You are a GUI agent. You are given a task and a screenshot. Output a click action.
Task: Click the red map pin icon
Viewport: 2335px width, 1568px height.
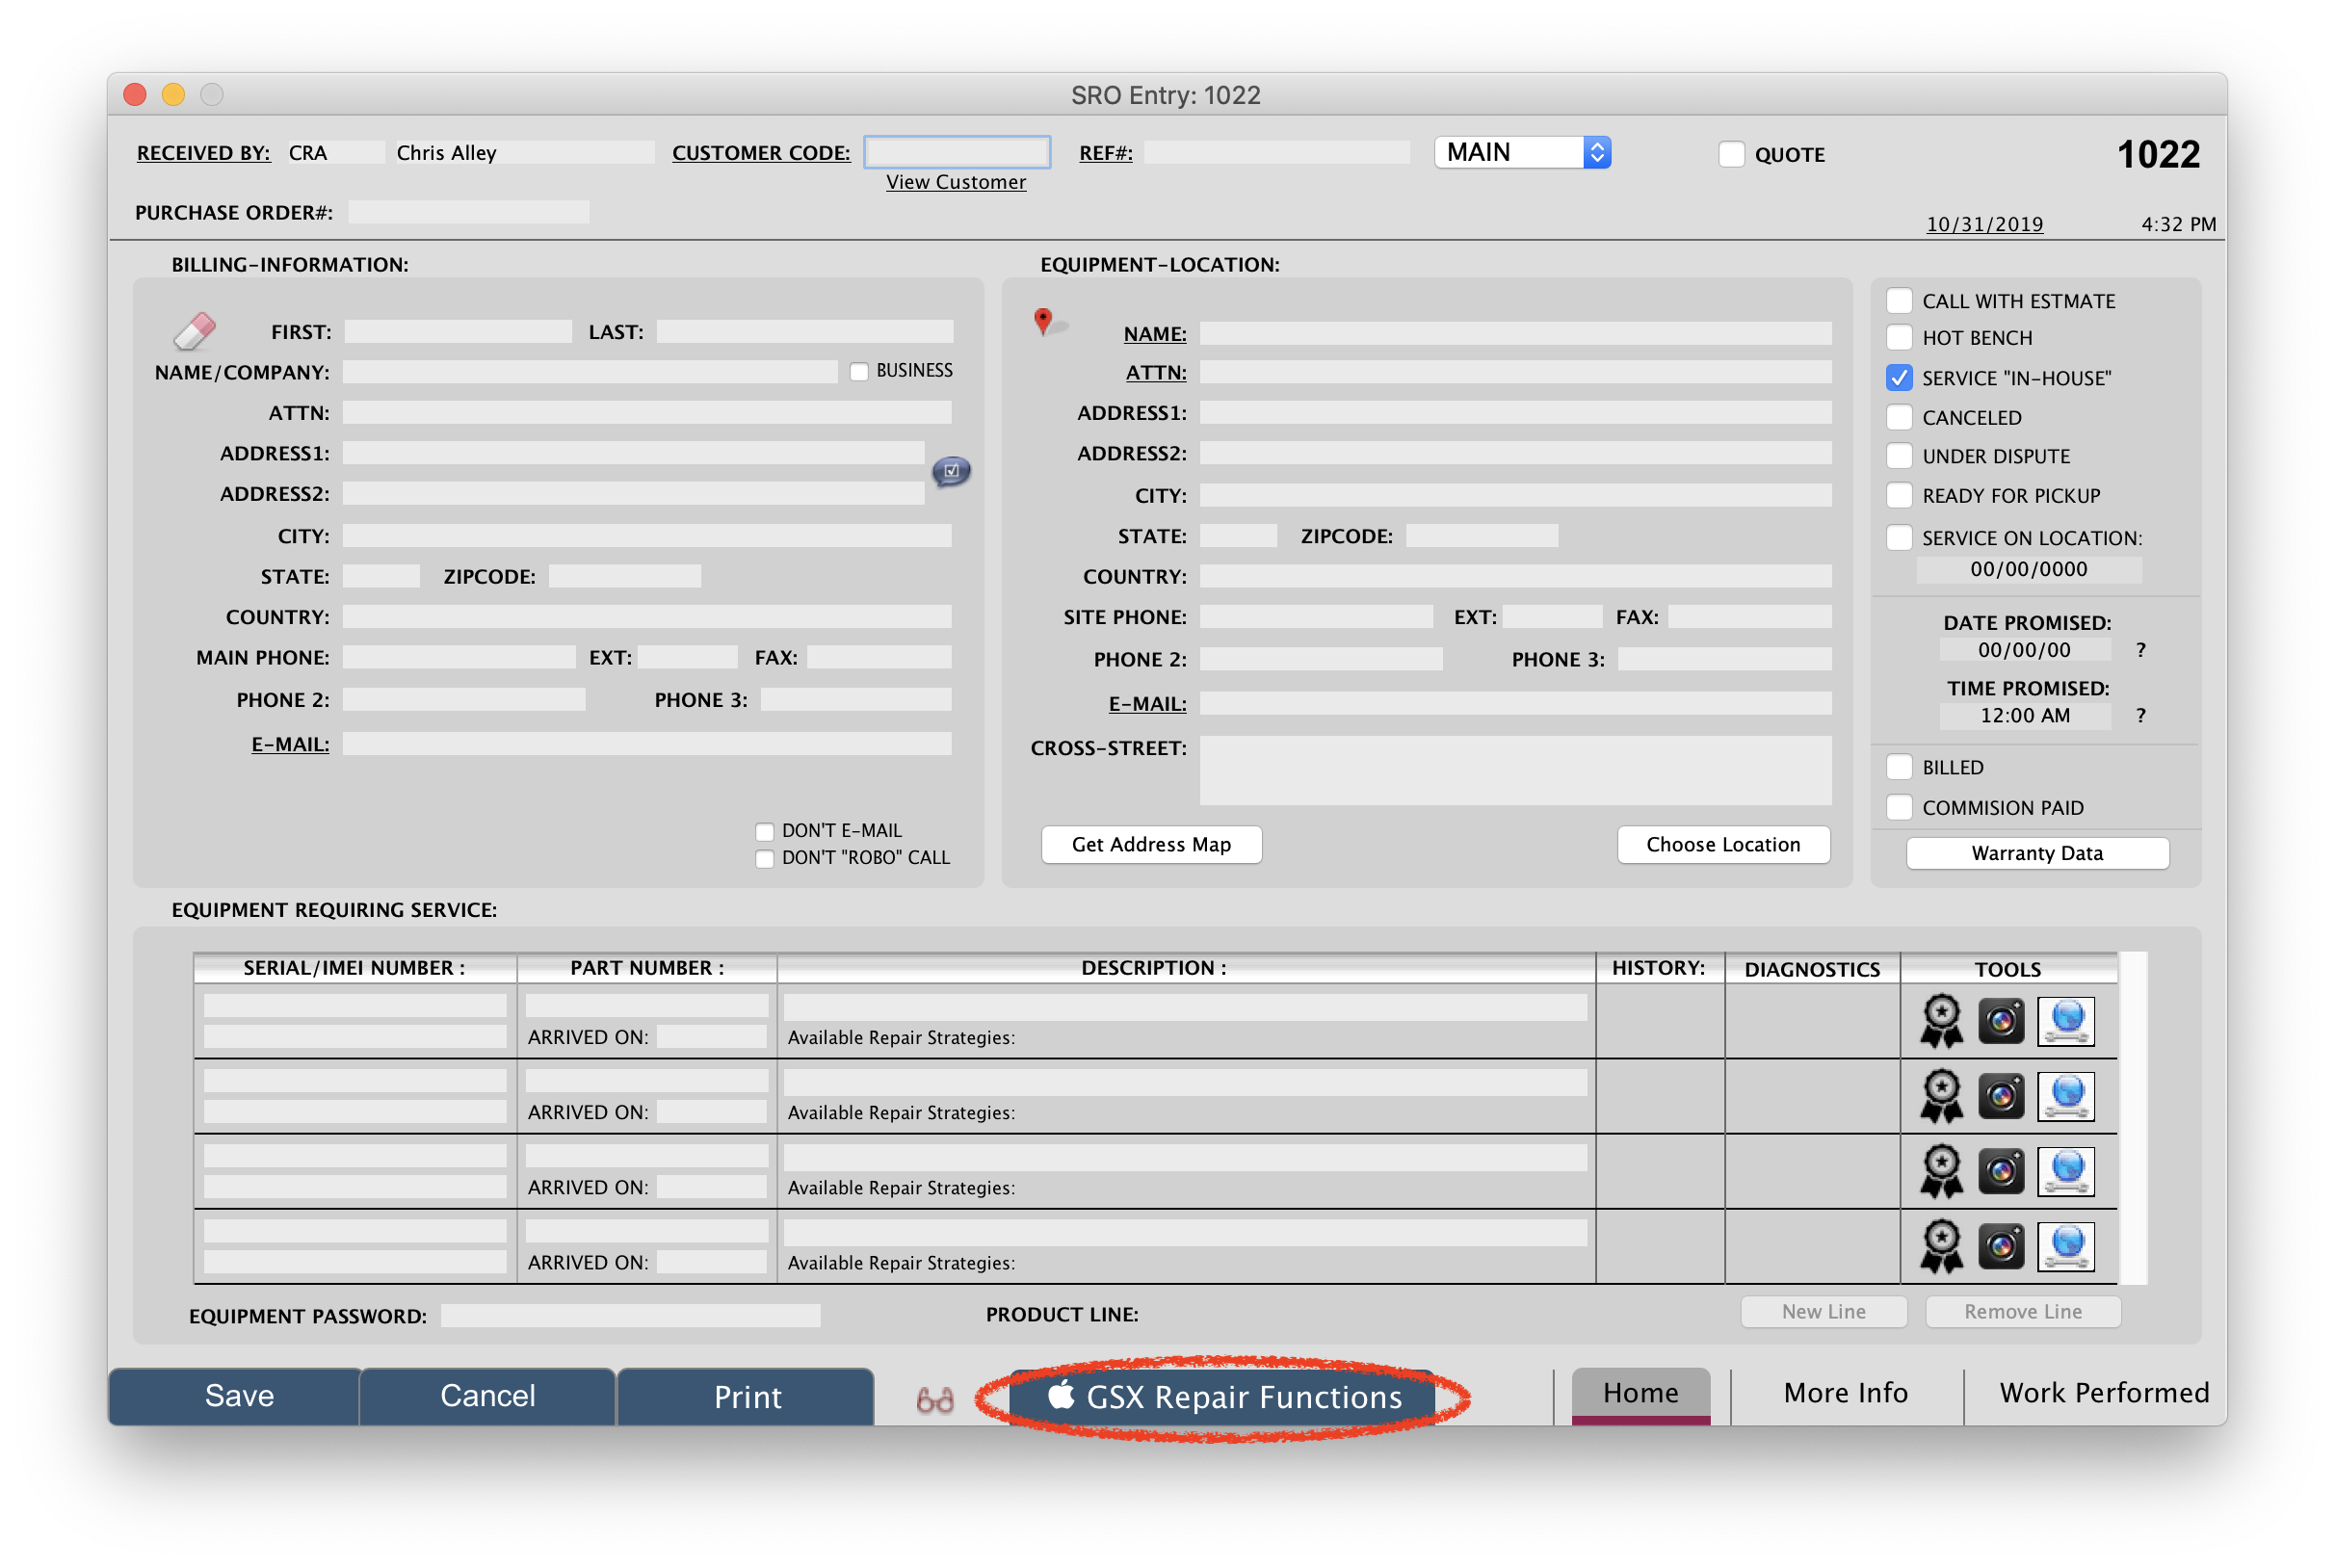click(1043, 321)
